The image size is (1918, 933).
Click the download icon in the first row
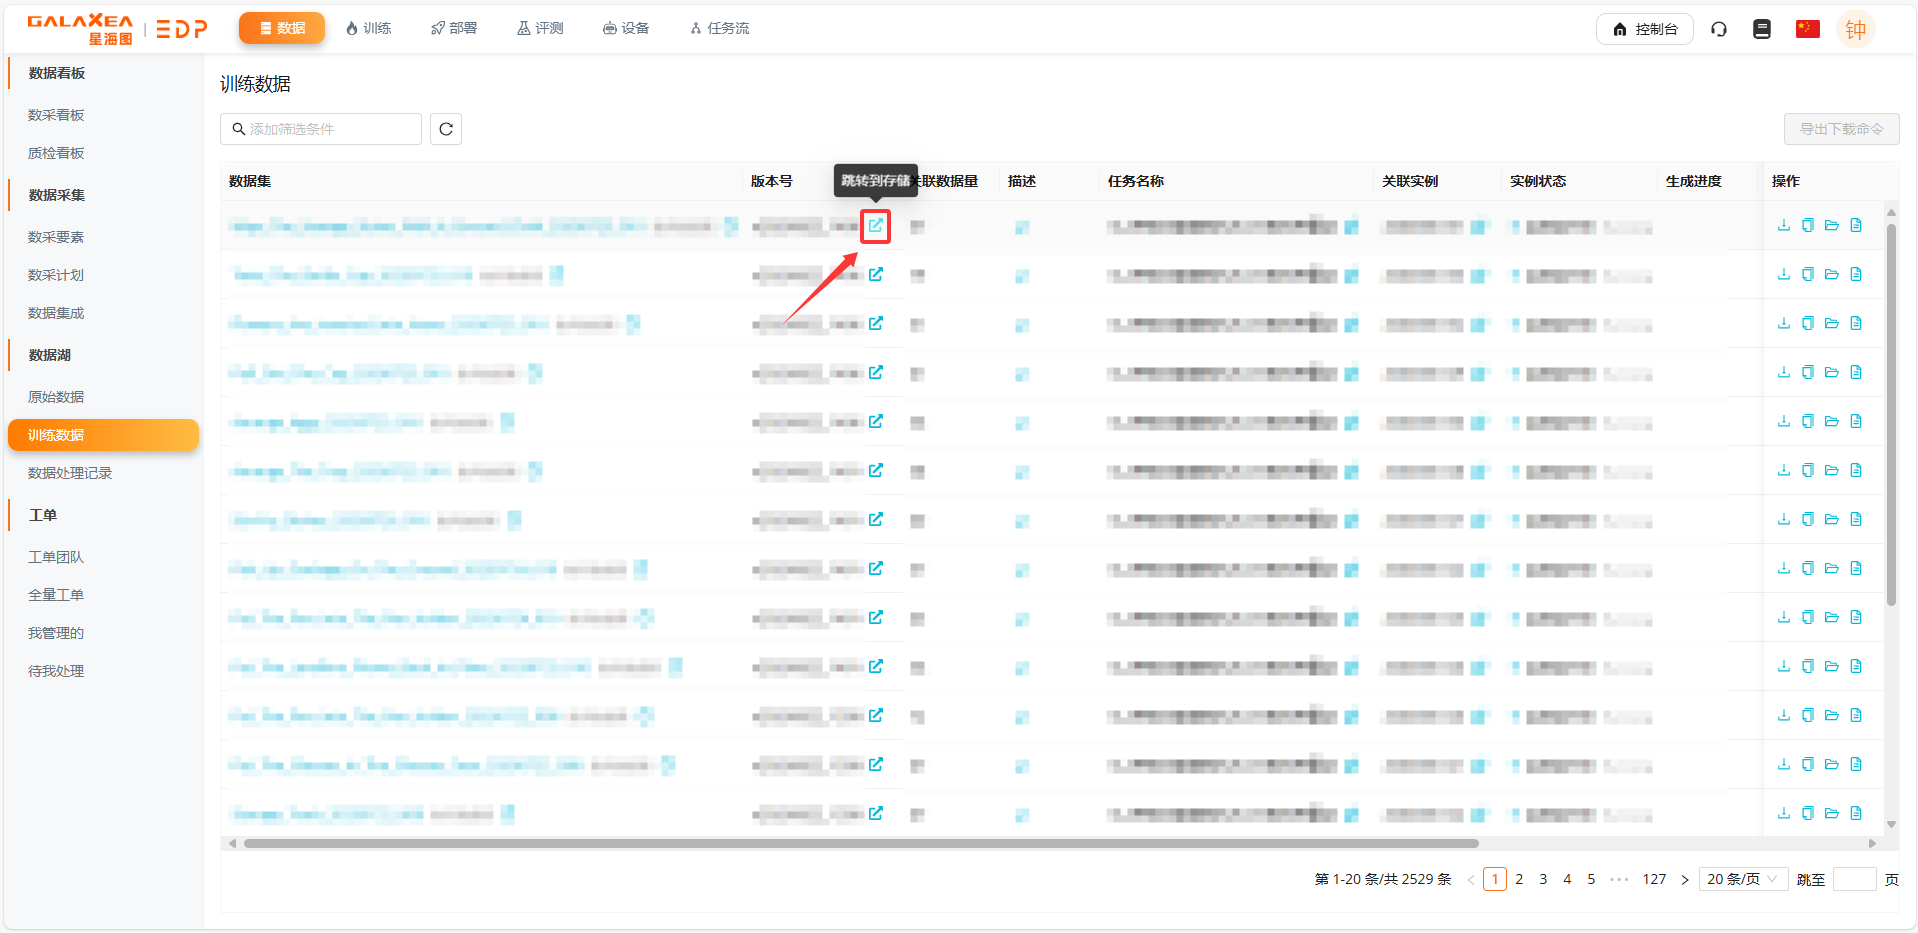tap(1783, 225)
